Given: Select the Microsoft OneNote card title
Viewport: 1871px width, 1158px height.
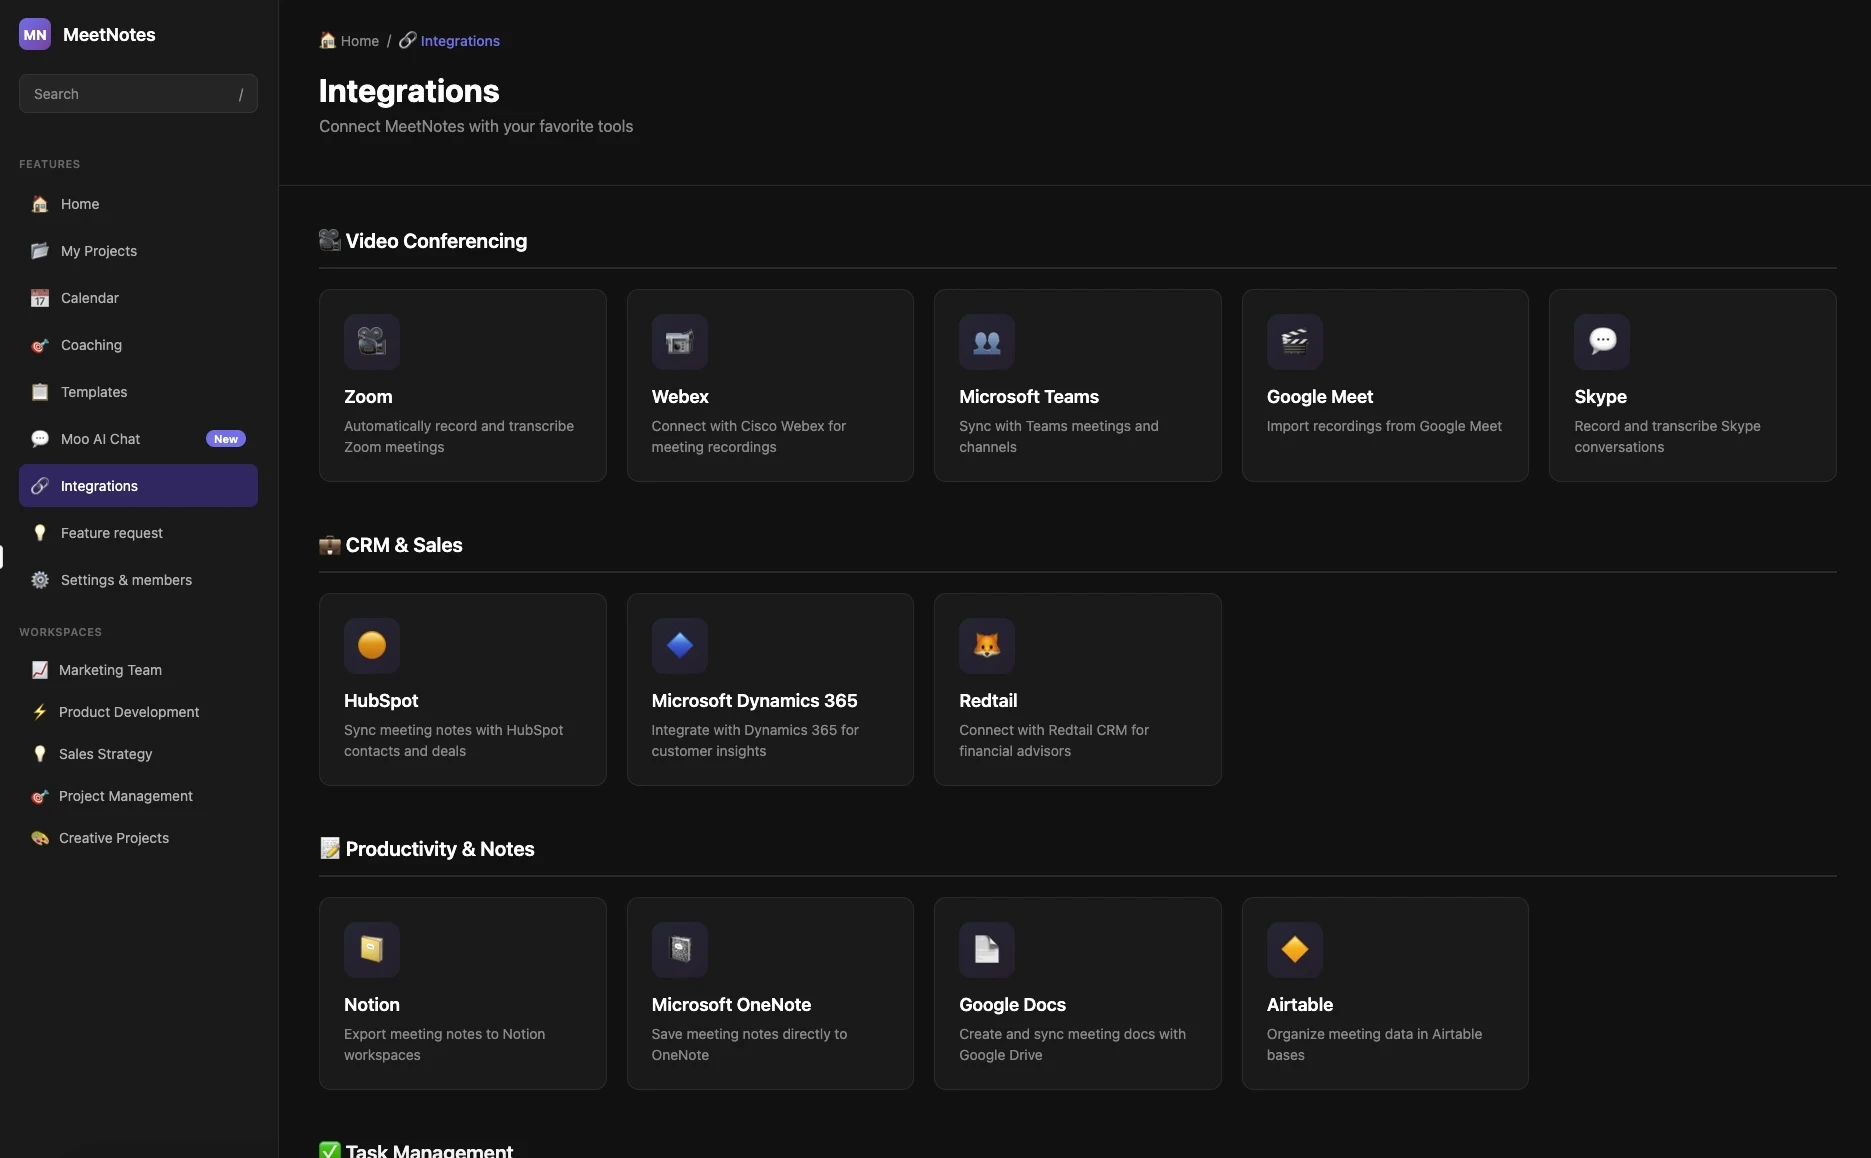Looking at the screenshot, I should coord(731,1005).
